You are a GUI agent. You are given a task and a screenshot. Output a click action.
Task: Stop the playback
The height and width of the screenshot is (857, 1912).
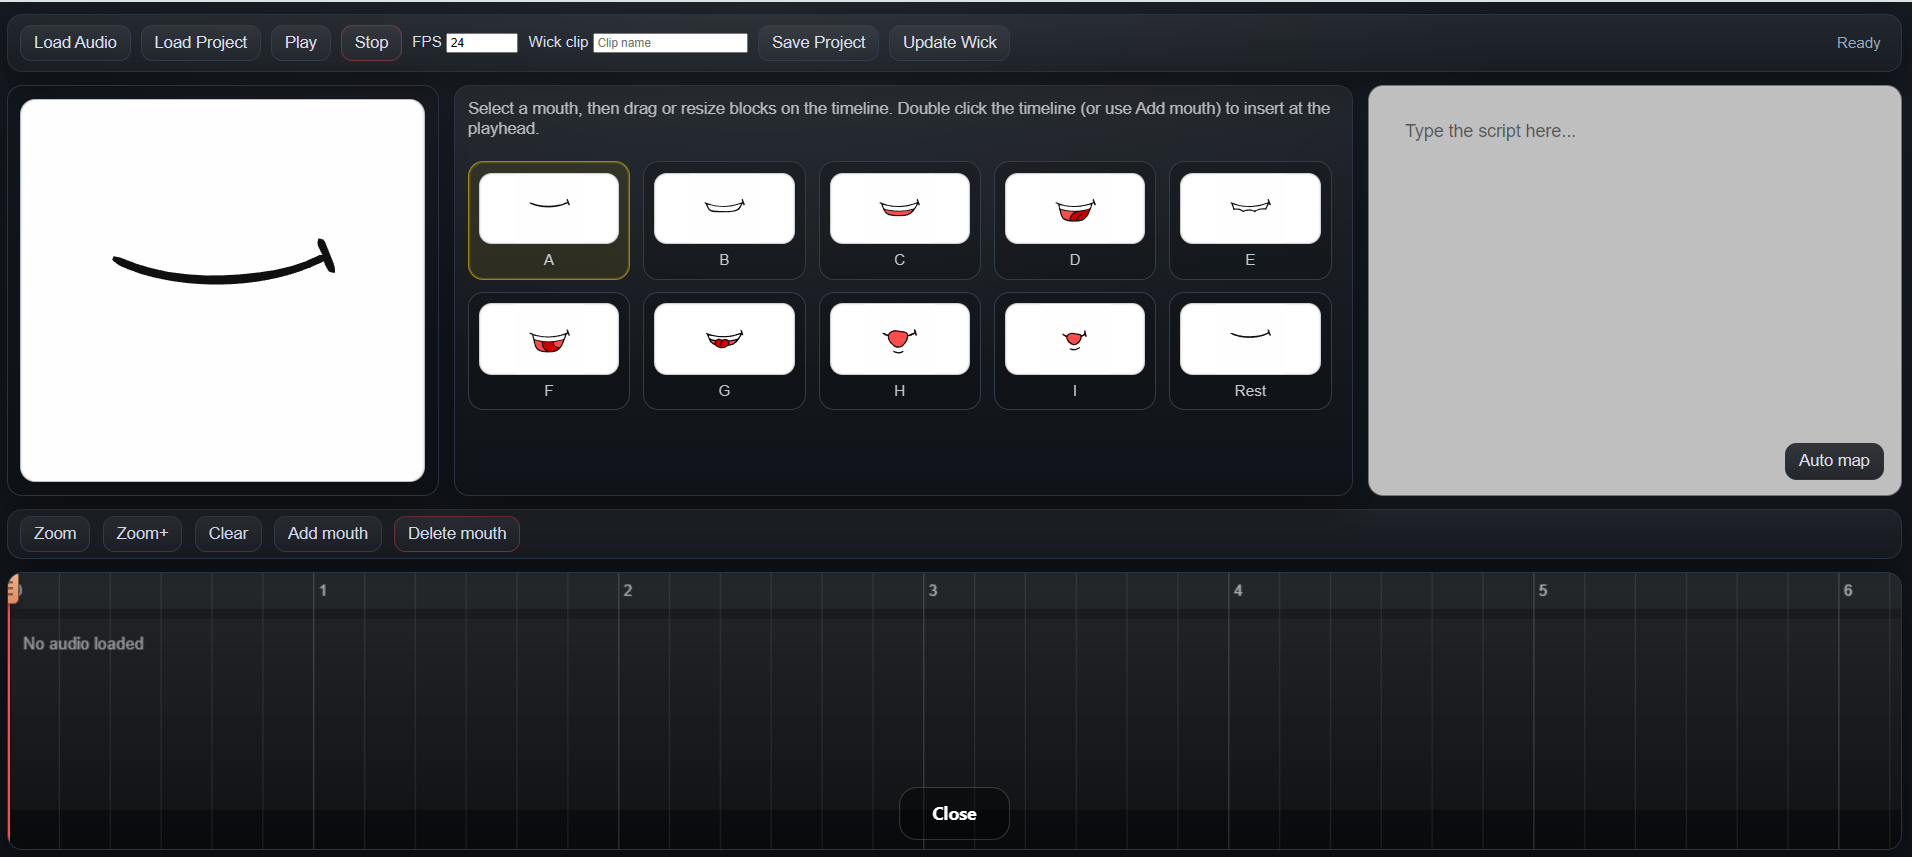coord(371,43)
